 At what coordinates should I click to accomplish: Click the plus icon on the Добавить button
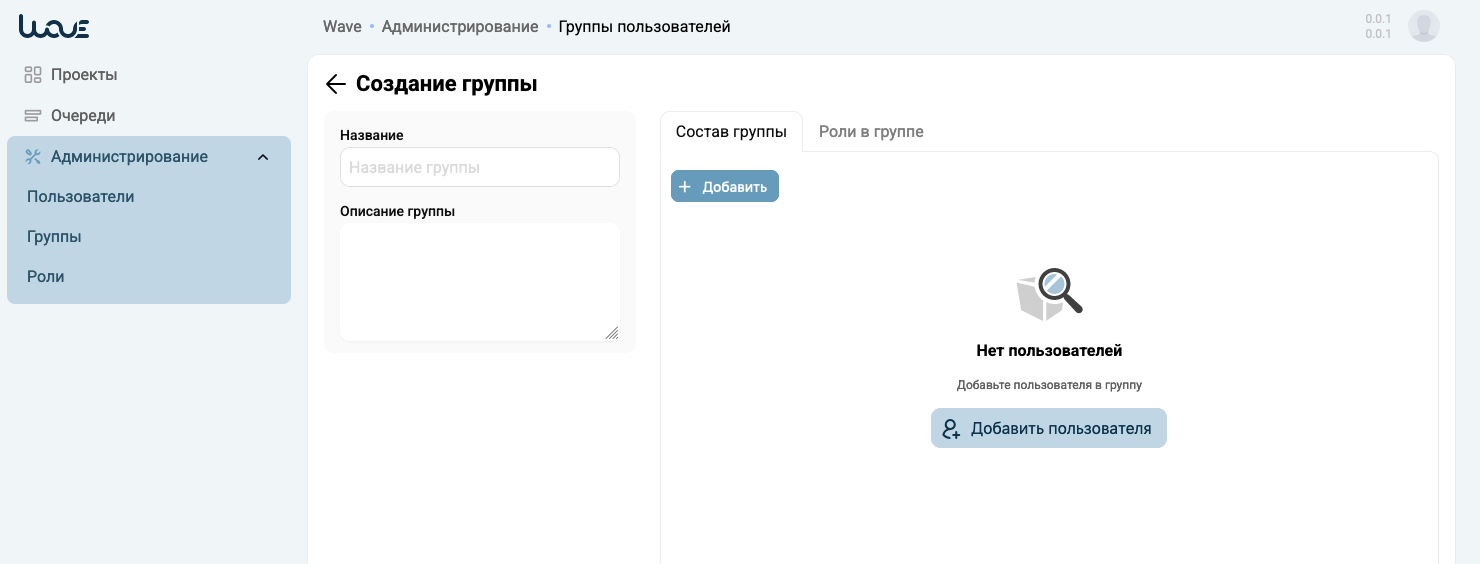[685, 187]
